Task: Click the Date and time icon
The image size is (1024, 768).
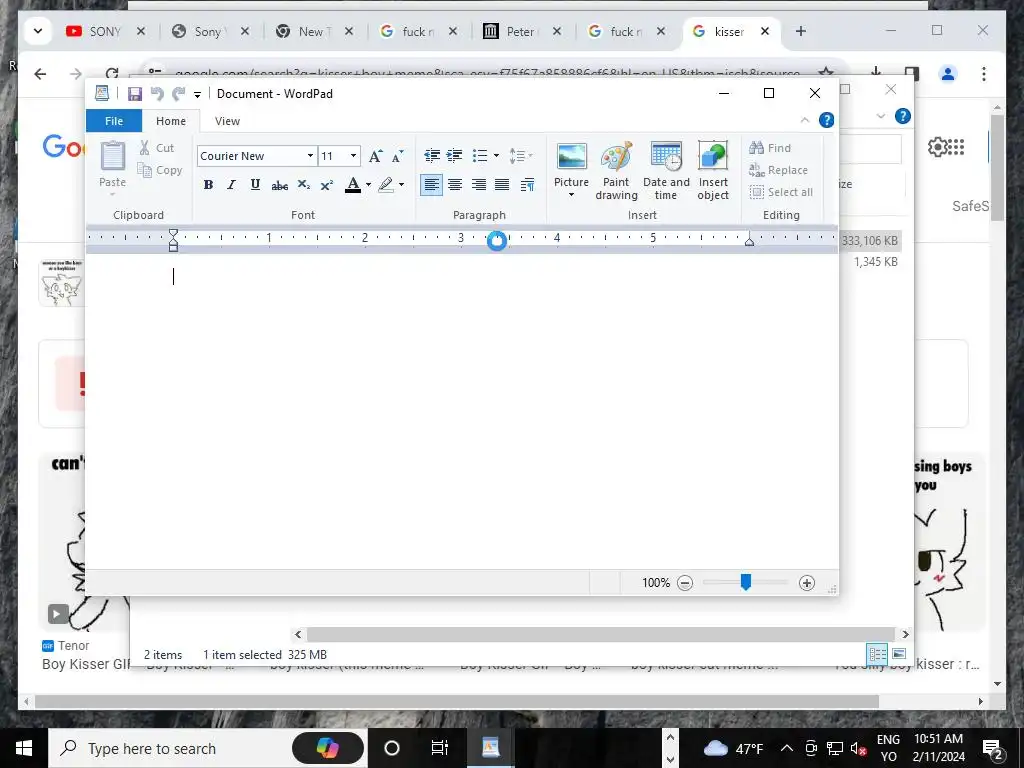Action: 666,171
